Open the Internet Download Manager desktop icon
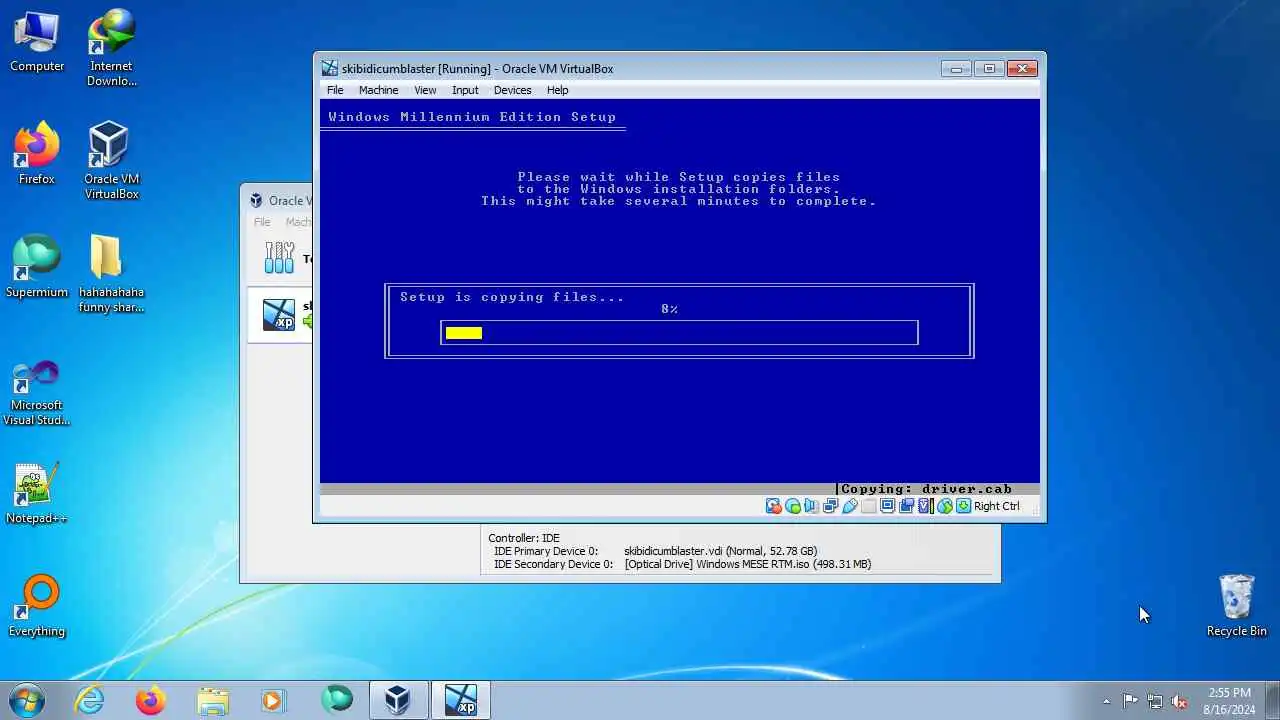This screenshot has height=720, width=1280. (111, 48)
